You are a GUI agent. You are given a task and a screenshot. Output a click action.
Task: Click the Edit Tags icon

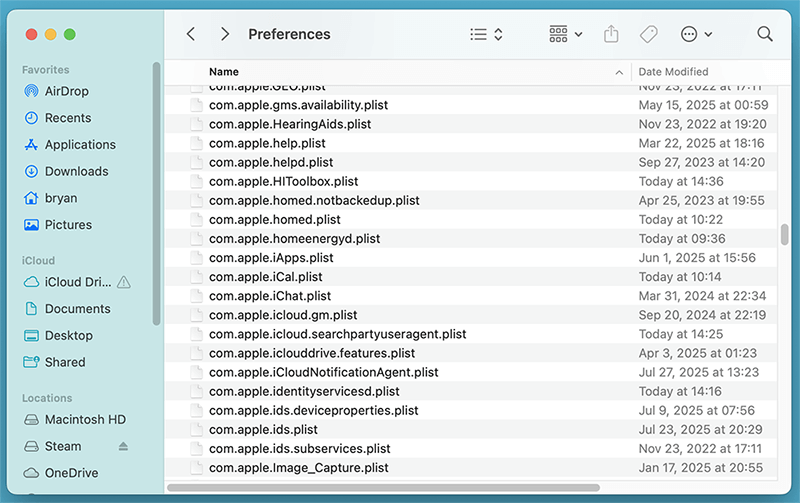[648, 34]
